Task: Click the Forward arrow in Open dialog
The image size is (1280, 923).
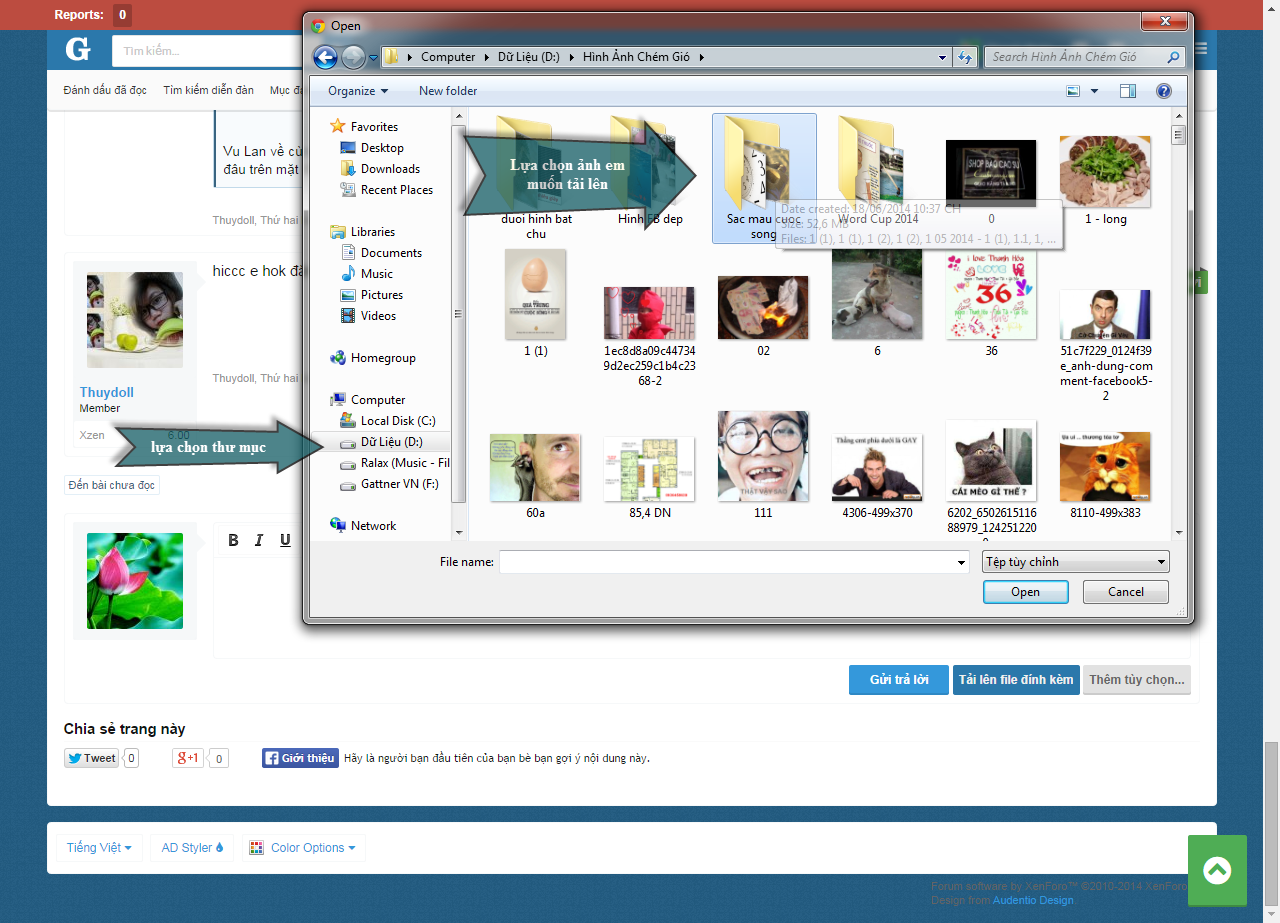Action: pyautogui.click(x=353, y=57)
